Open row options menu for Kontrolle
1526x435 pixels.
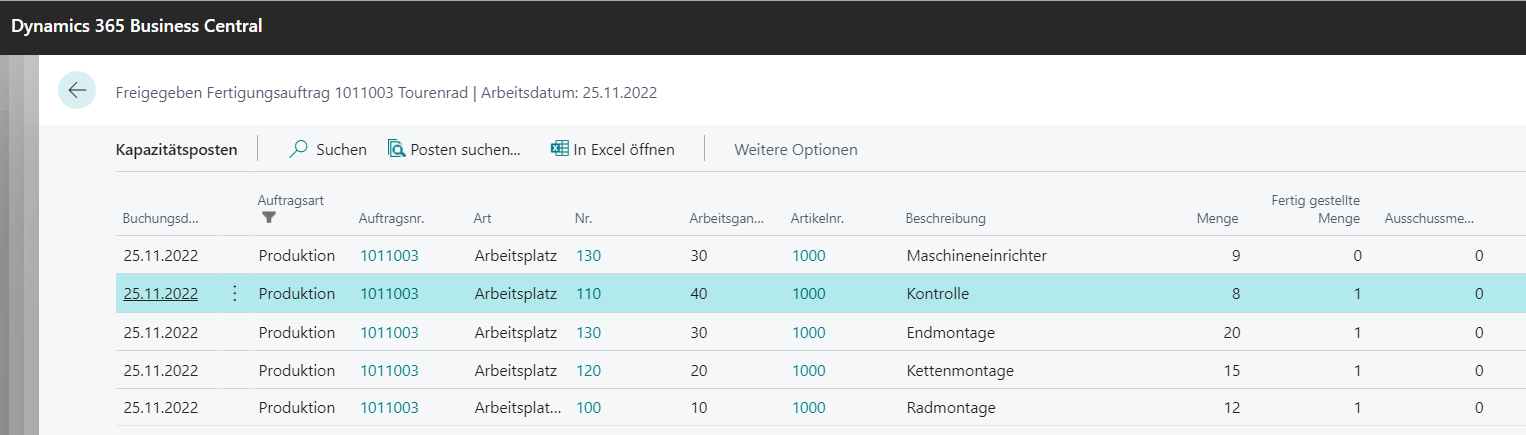[235, 294]
